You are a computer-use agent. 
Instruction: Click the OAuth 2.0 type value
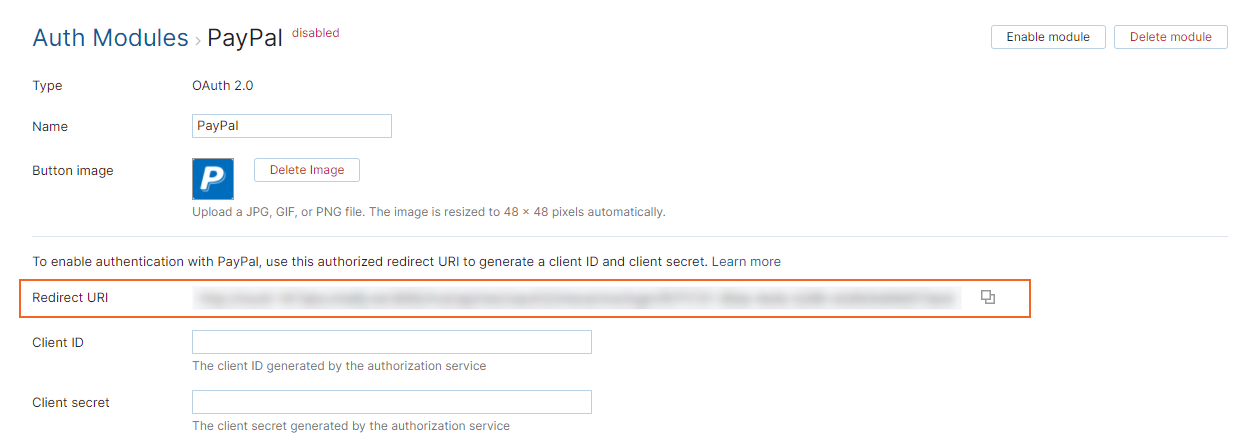point(222,85)
